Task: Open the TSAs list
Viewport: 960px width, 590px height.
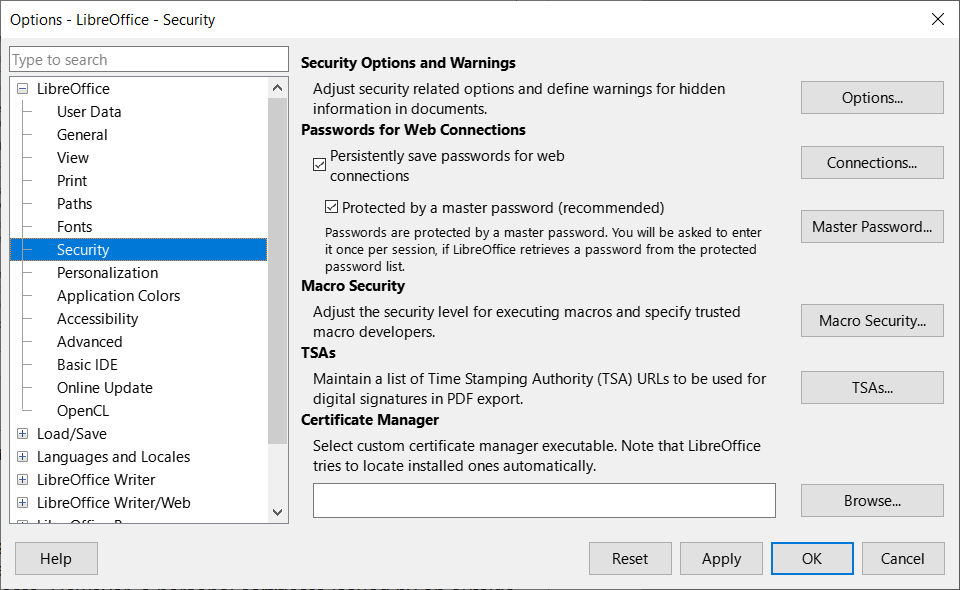Action: 871,387
